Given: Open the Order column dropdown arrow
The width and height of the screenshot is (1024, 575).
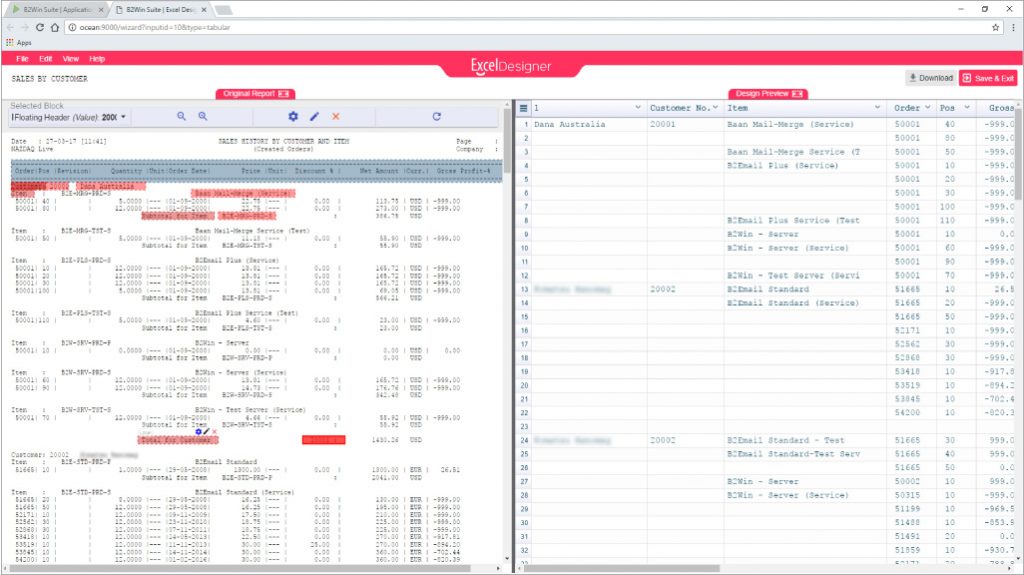Looking at the screenshot, I should pyautogui.click(x=927, y=107).
